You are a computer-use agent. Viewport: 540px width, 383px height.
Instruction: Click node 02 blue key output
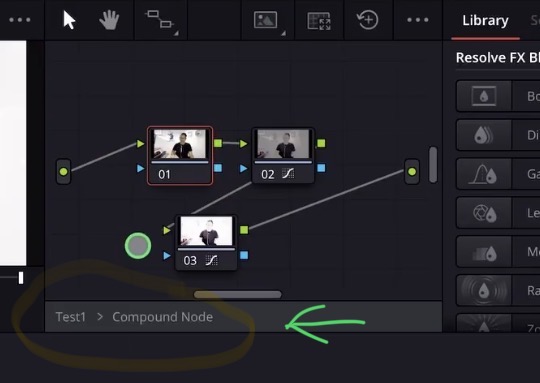(x=321, y=168)
